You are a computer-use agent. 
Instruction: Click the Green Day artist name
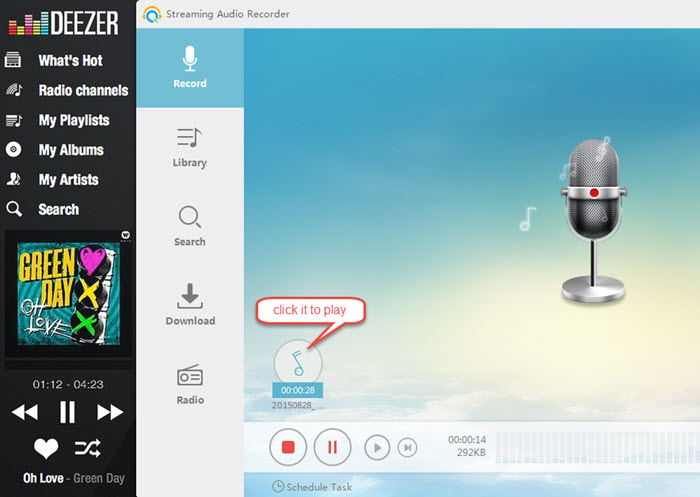(x=99, y=478)
